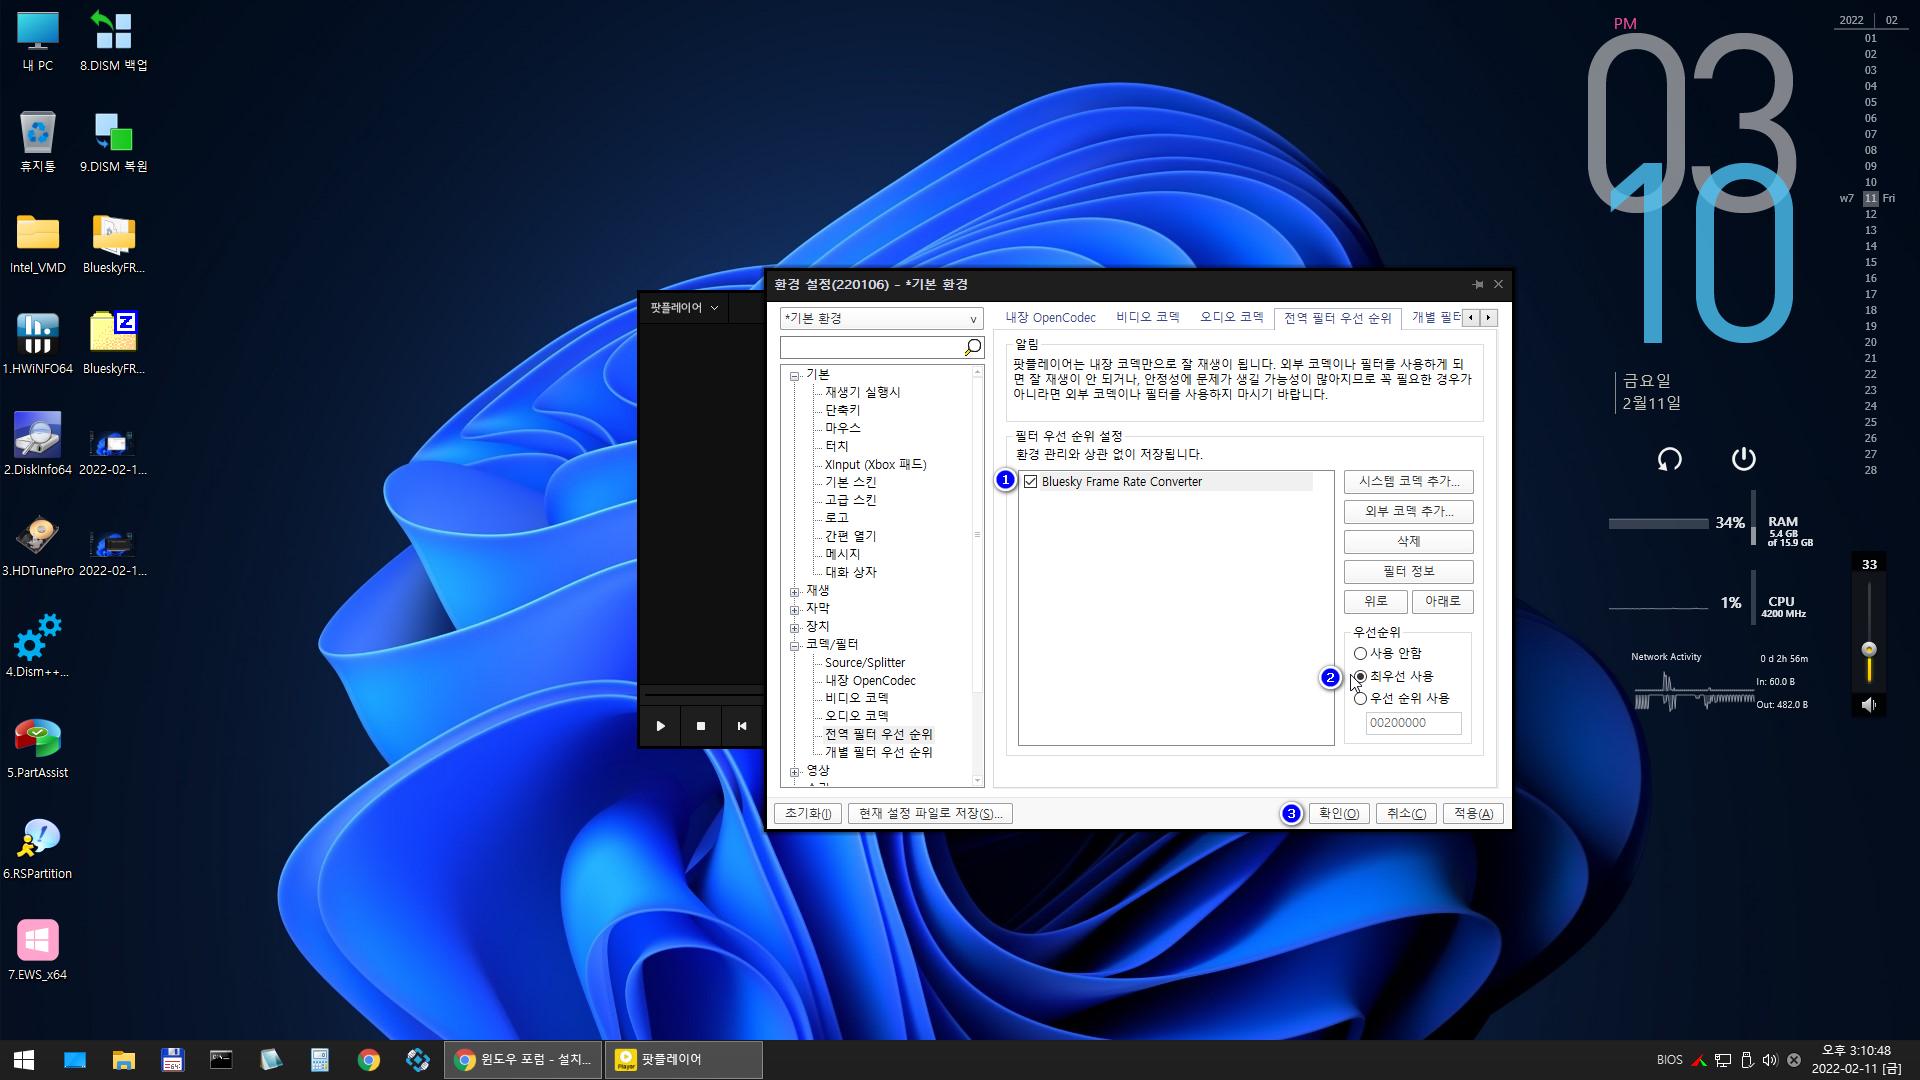Expand the 영상 tree node
The height and width of the screenshot is (1080, 1920).
coord(795,772)
